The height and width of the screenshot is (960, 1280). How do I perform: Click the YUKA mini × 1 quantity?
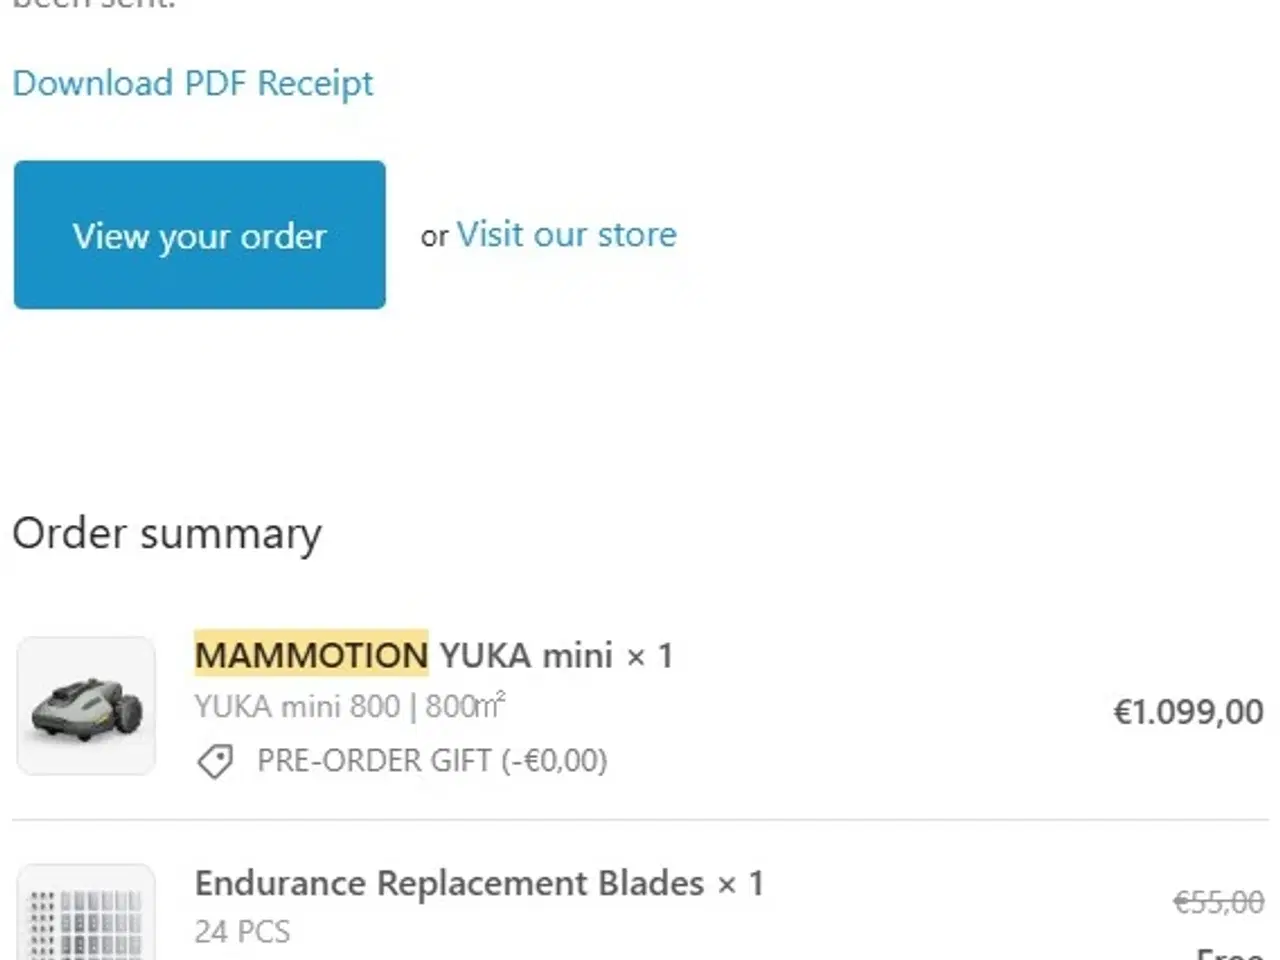click(x=650, y=657)
